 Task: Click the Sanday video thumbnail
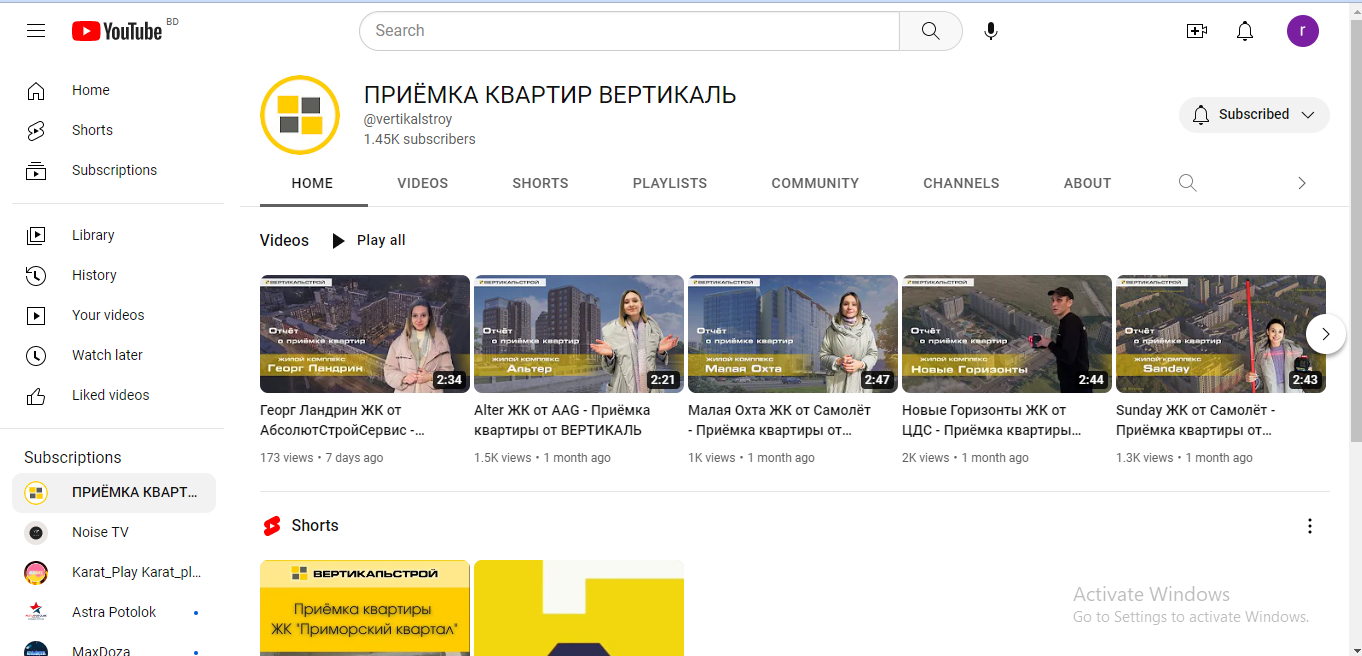1221,334
